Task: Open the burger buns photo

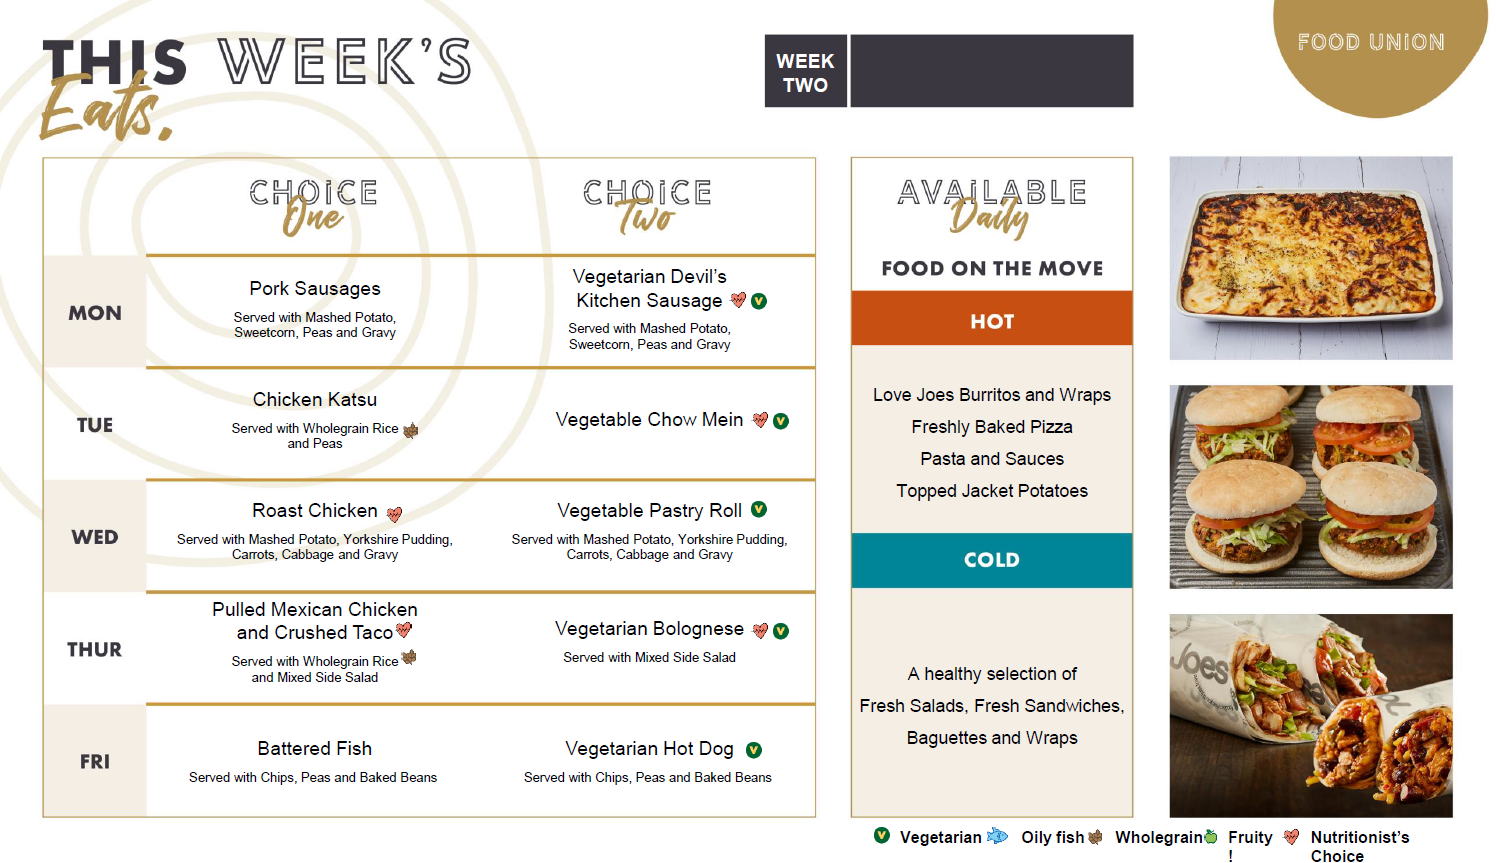Action: [x=1311, y=487]
